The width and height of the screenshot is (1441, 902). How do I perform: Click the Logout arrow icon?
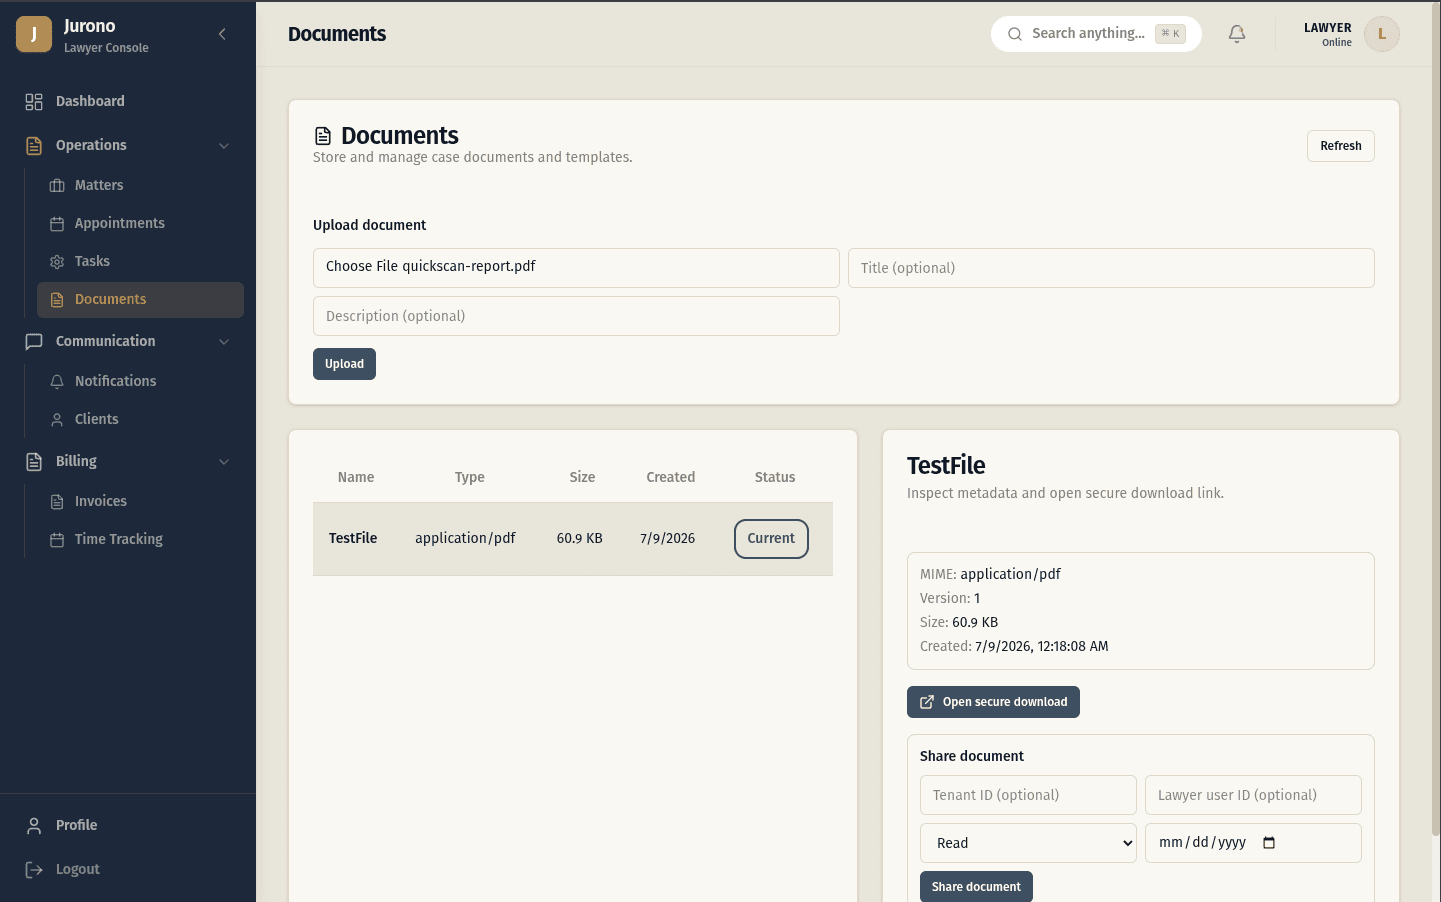coord(34,869)
